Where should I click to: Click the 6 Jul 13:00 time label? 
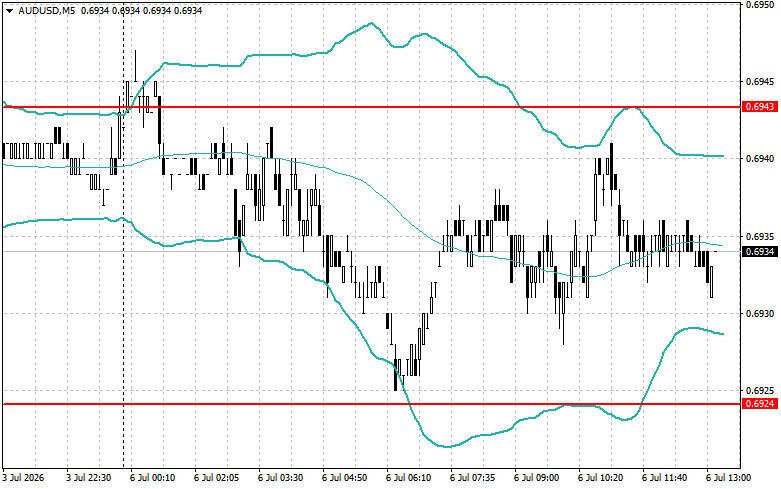tap(728, 478)
